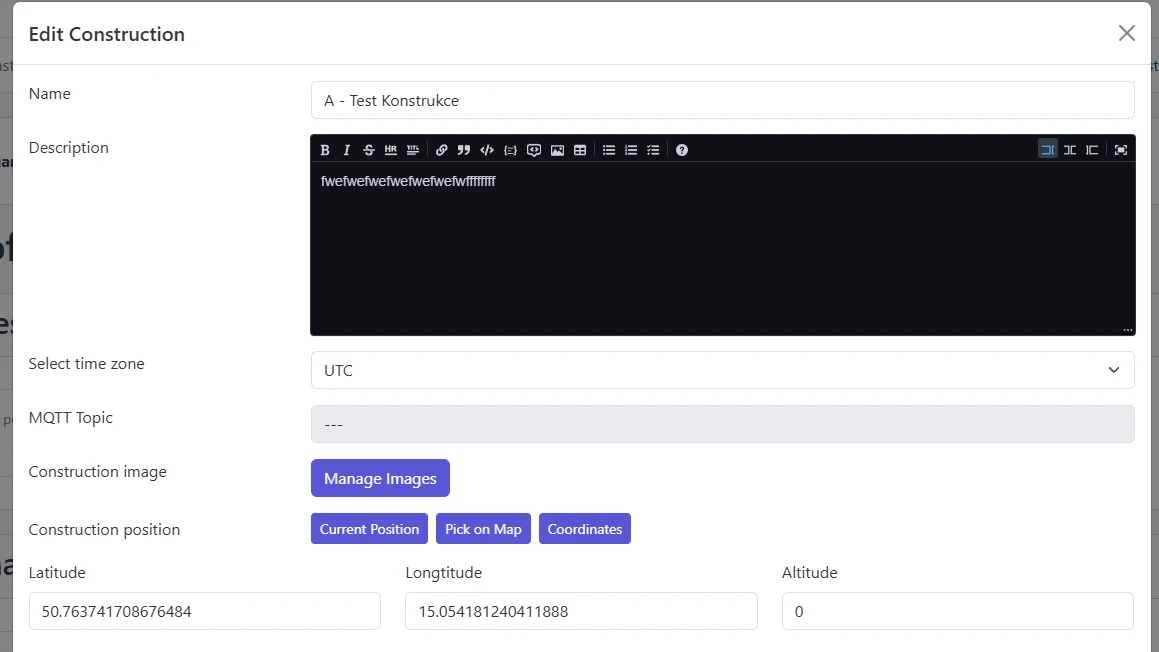The width and height of the screenshot is (1159, 652).
Task: Open Pick on Map position selector
Action: pyautogui.click(x=483, y=528)
